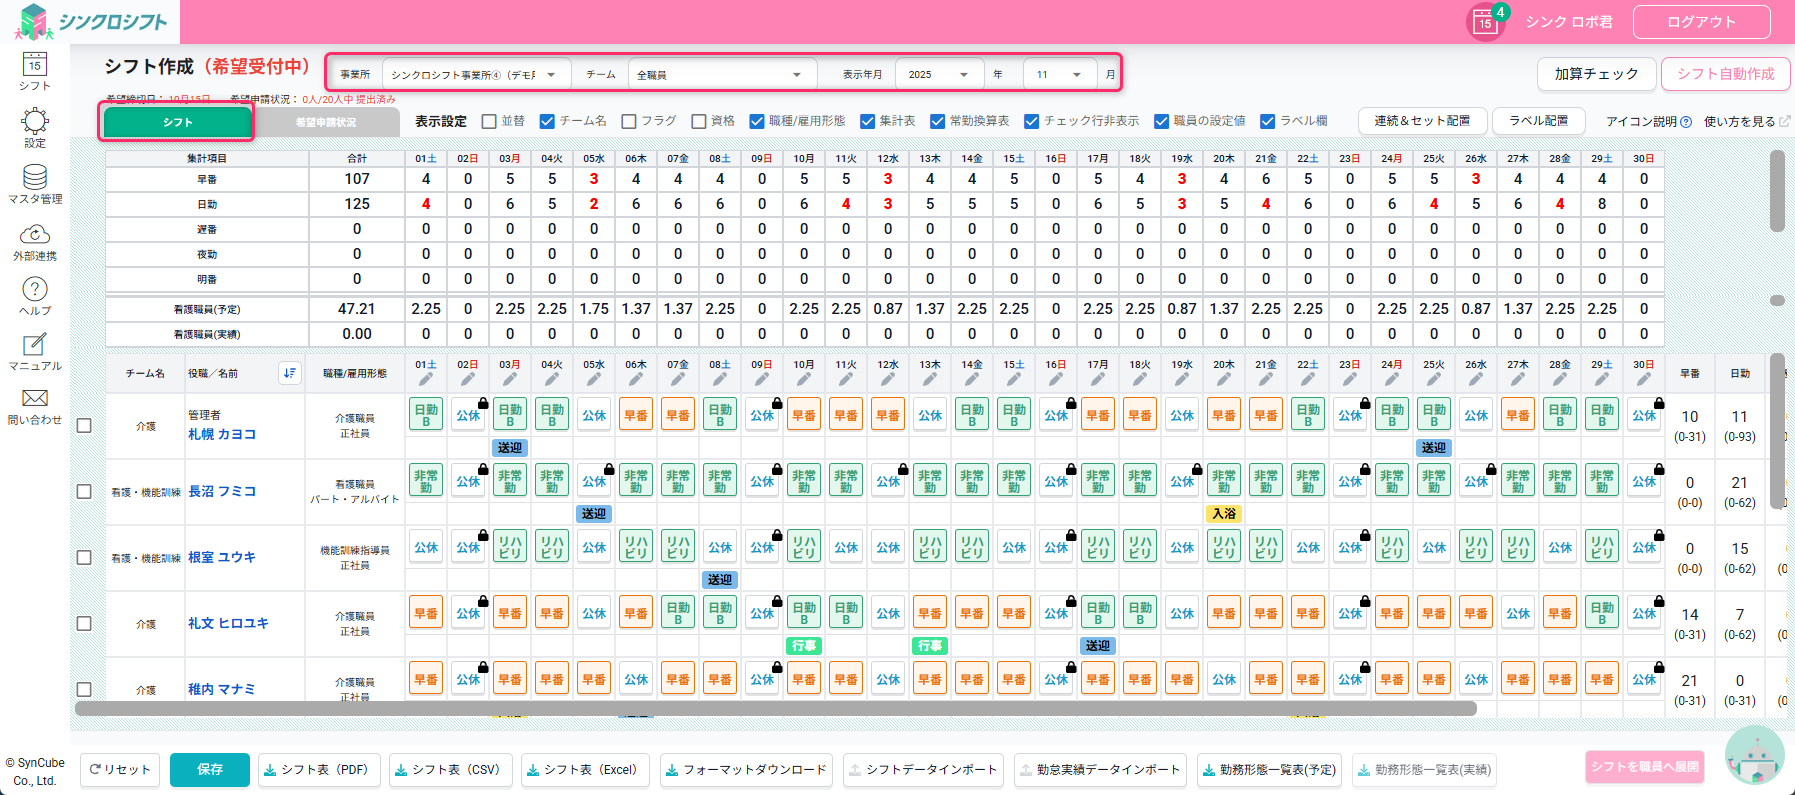Open 外部連携 cloud icon

coord(35,236)
